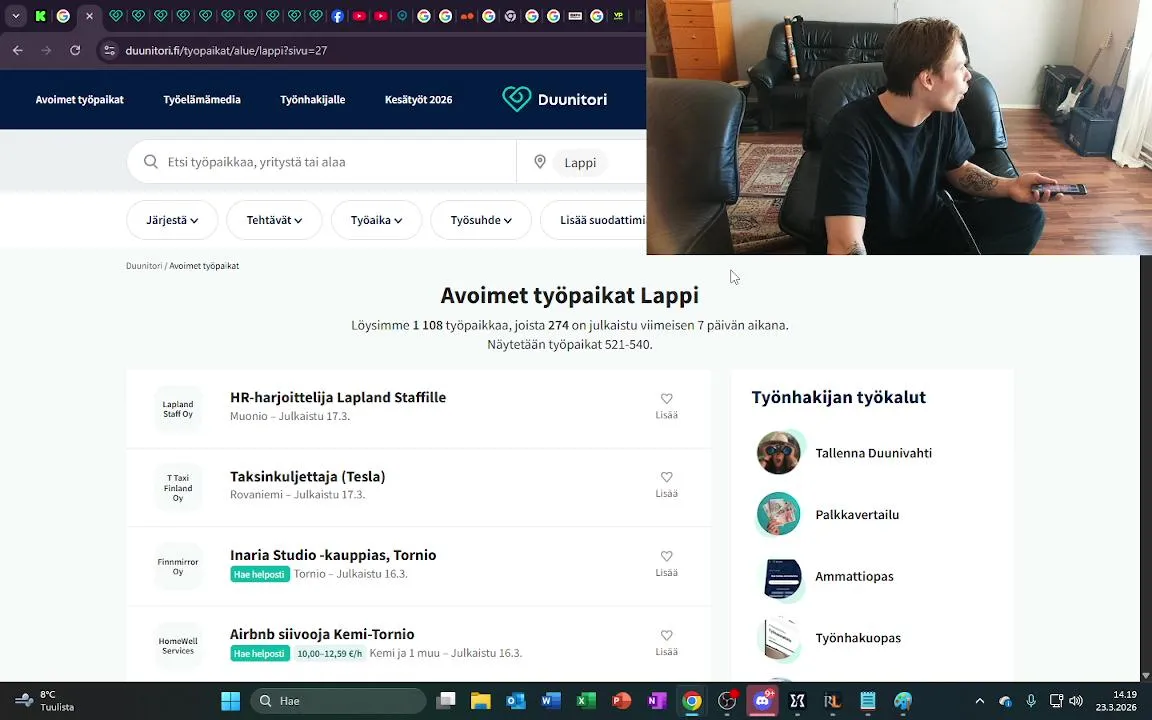Image resolution: width=1152 pixels, height=720 pixels.
Task: Click the Duunitori heart logo
Action: (516, 98)
